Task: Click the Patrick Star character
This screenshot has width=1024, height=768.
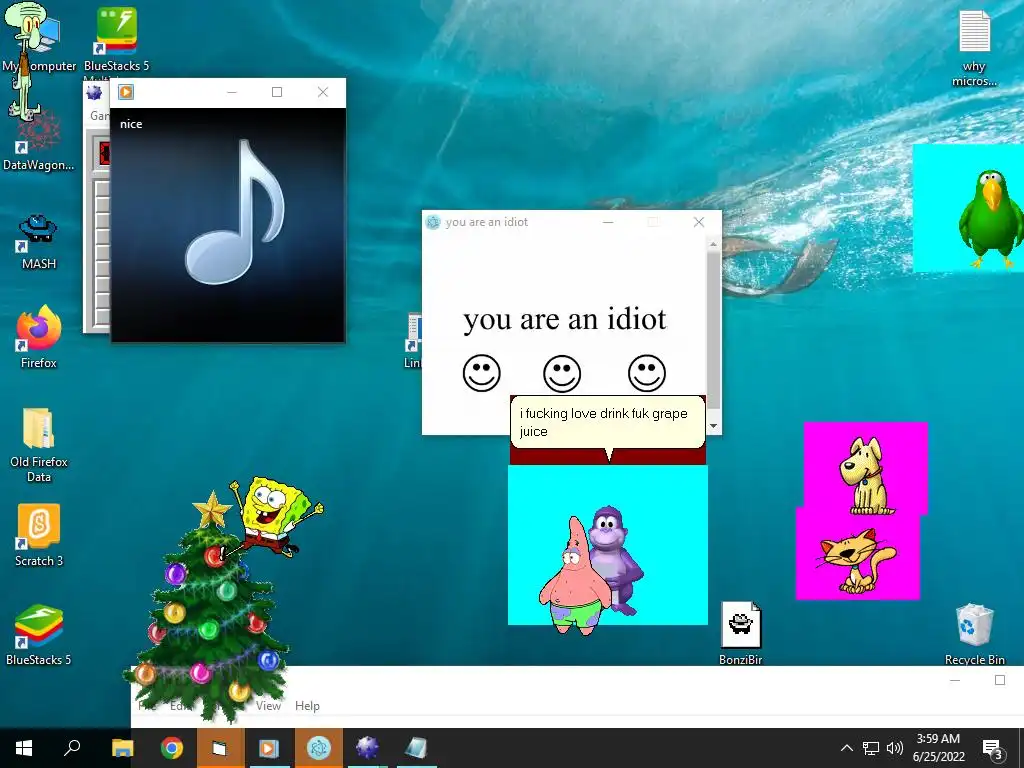Action: (x=575, y=578)
